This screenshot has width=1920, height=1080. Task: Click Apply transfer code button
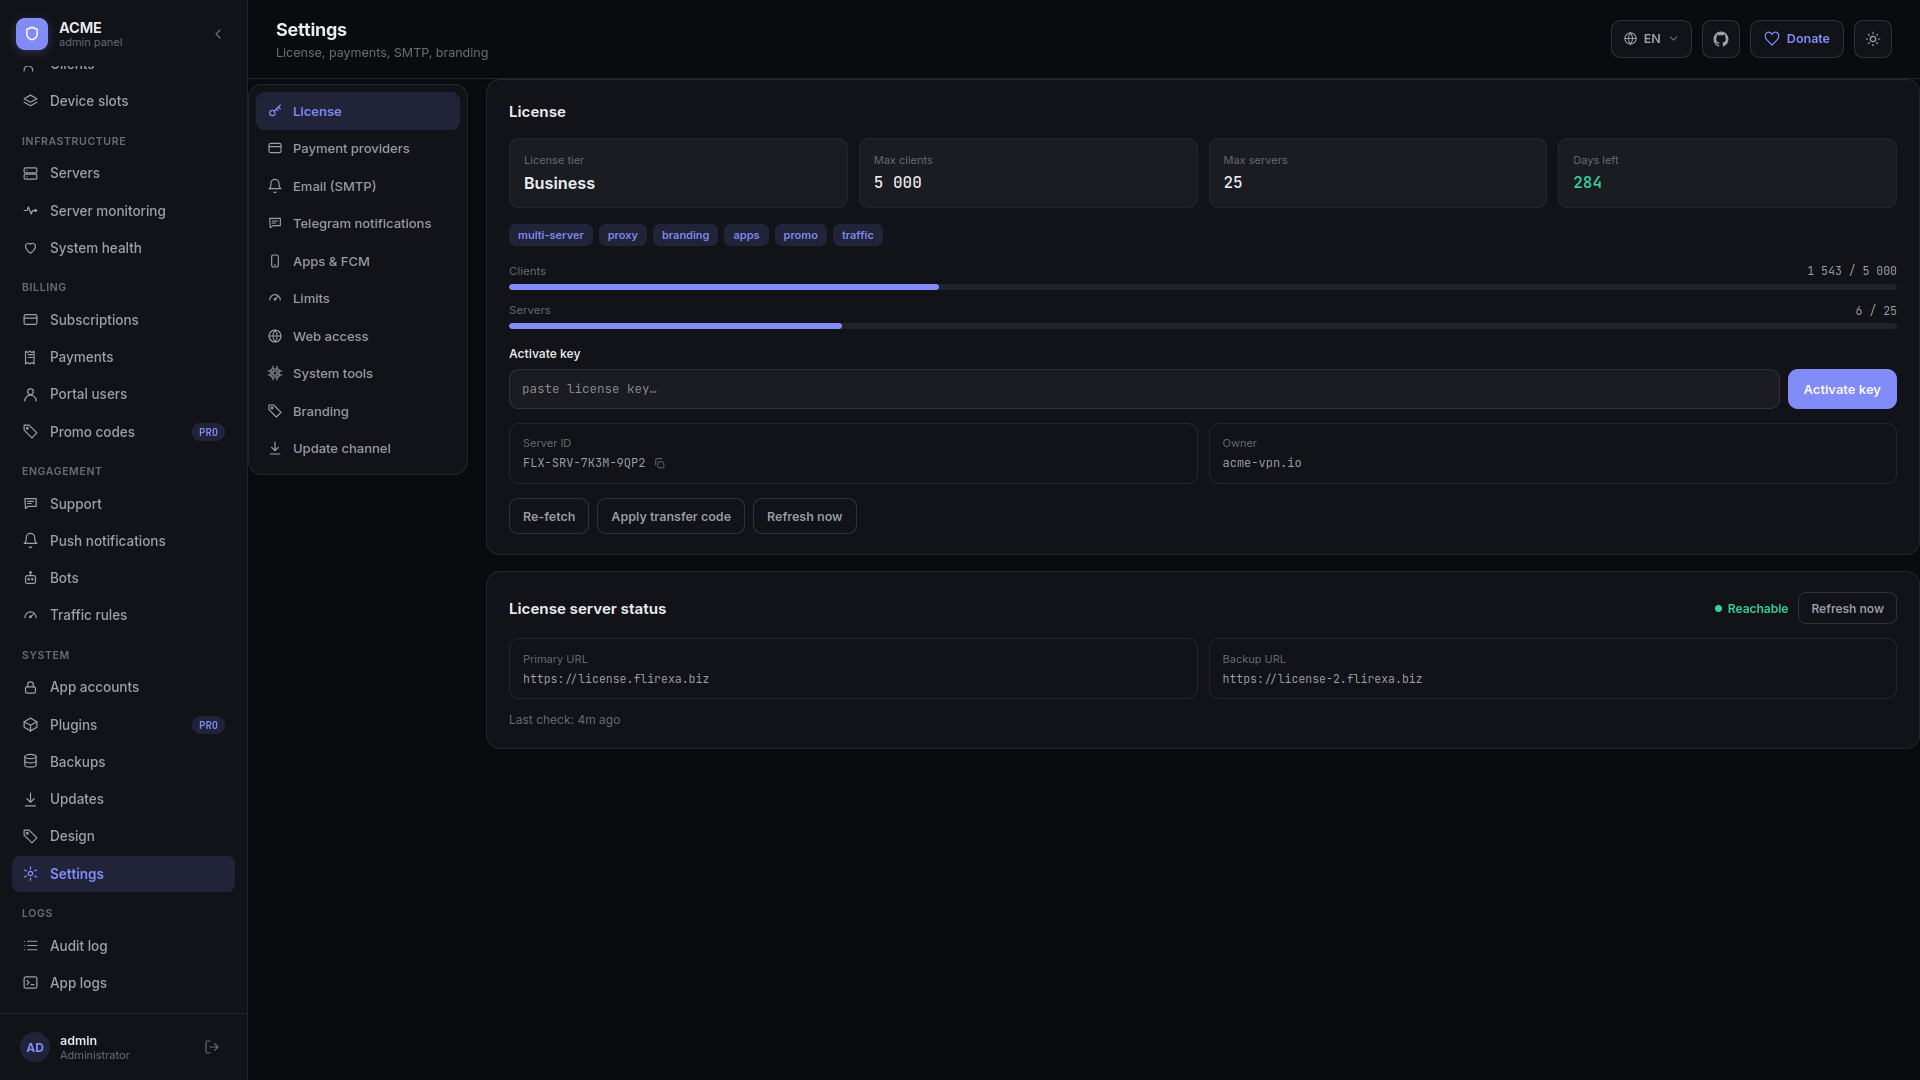(671, 516)
